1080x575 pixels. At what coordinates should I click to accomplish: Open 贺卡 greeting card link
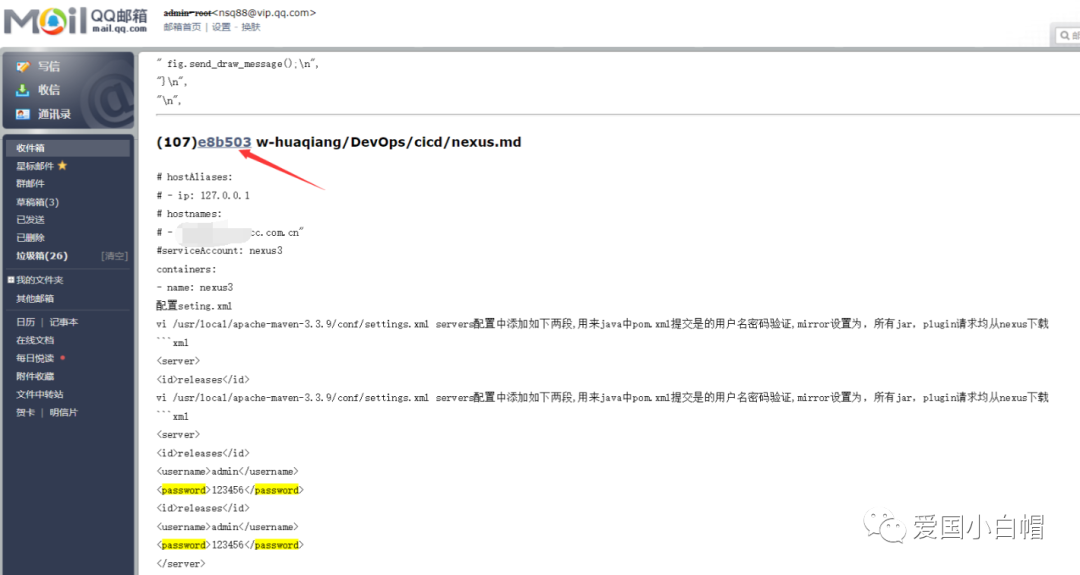[25, 412]
